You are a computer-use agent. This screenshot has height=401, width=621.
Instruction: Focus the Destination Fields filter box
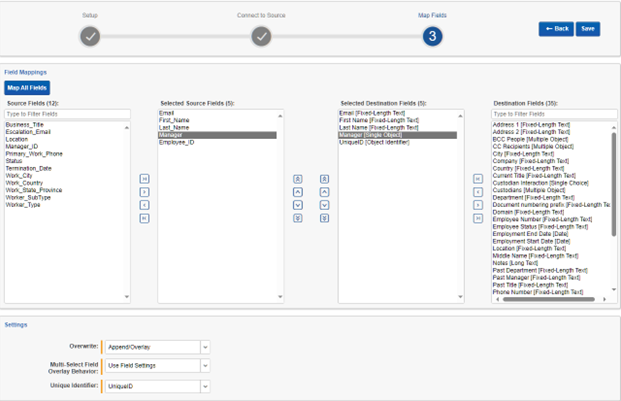coord(554,114)
